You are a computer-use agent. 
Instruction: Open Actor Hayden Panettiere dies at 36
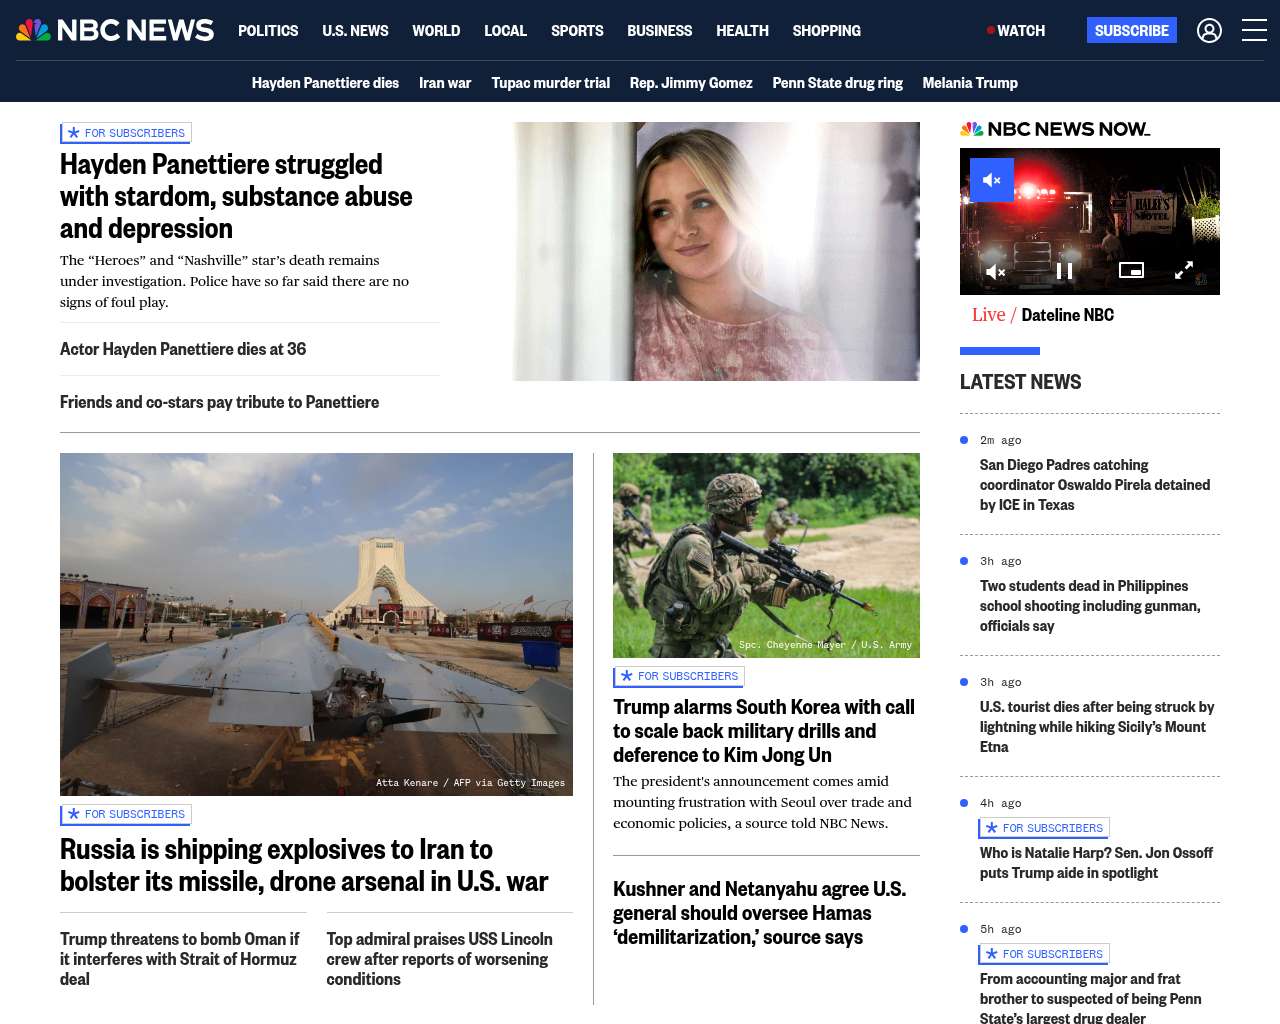point(183,349)
